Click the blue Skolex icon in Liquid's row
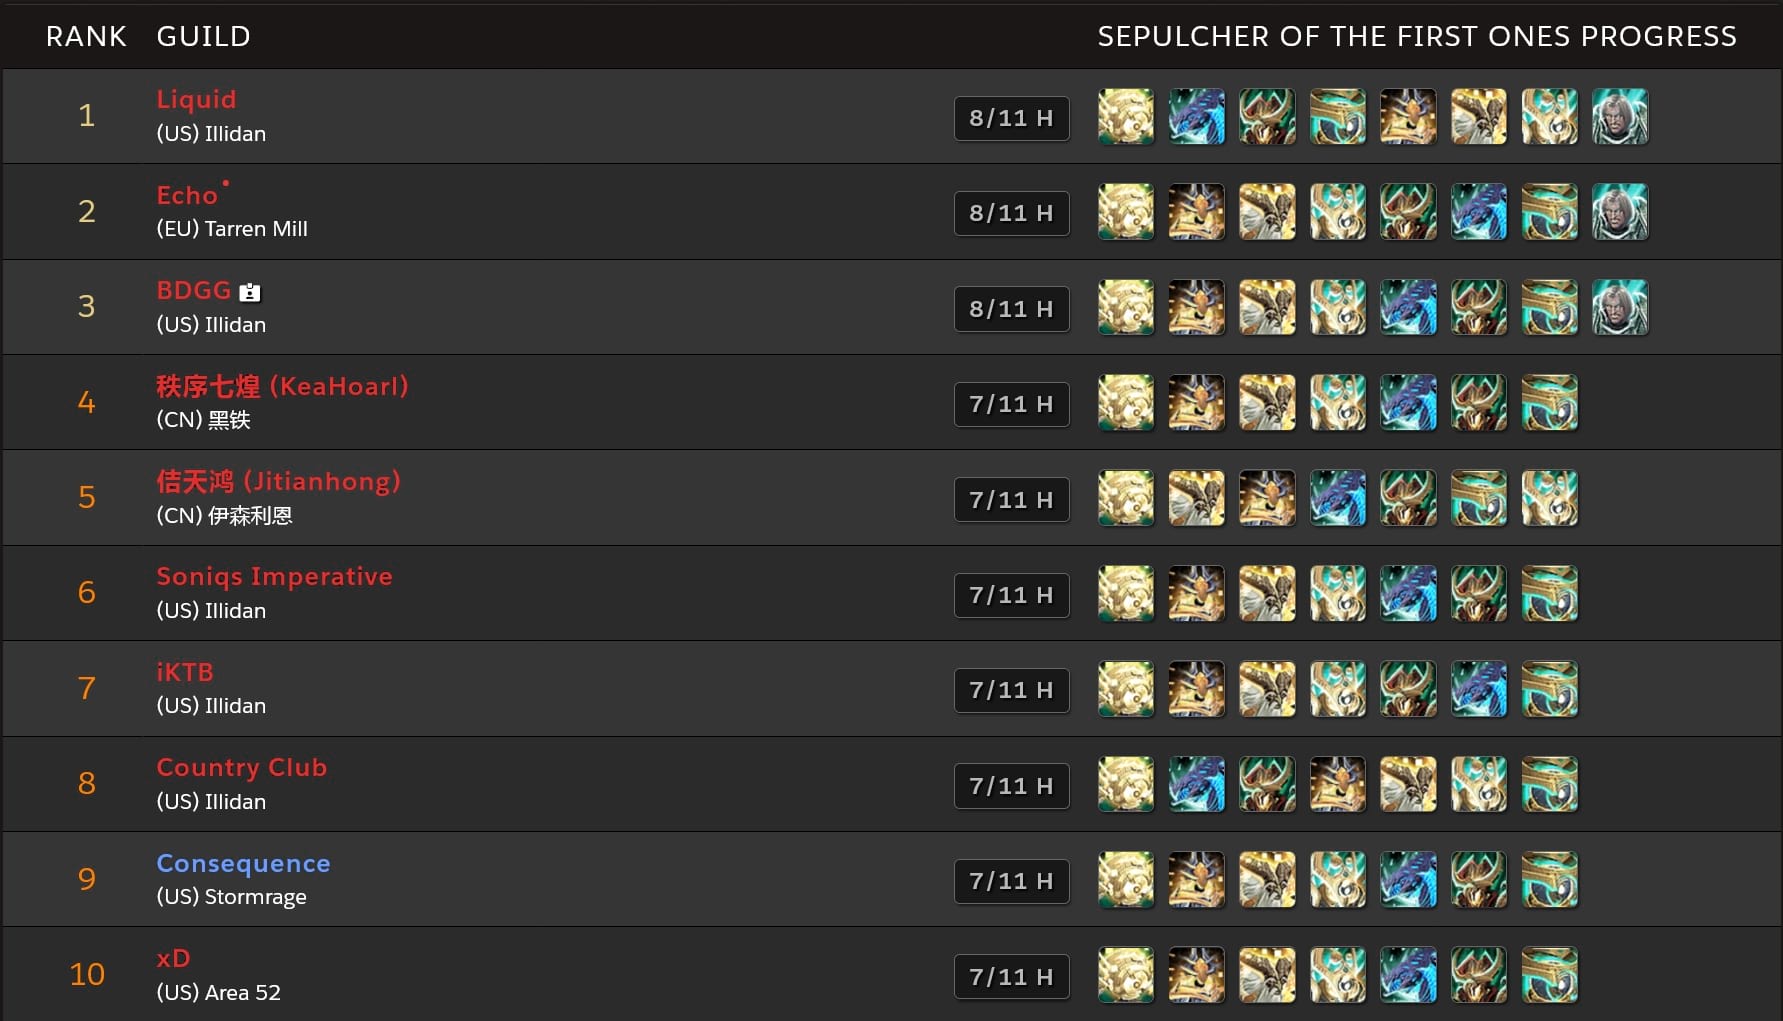Image resolution: width=1783 pixels, height=1021 pixels. (x=1197, y=117)
